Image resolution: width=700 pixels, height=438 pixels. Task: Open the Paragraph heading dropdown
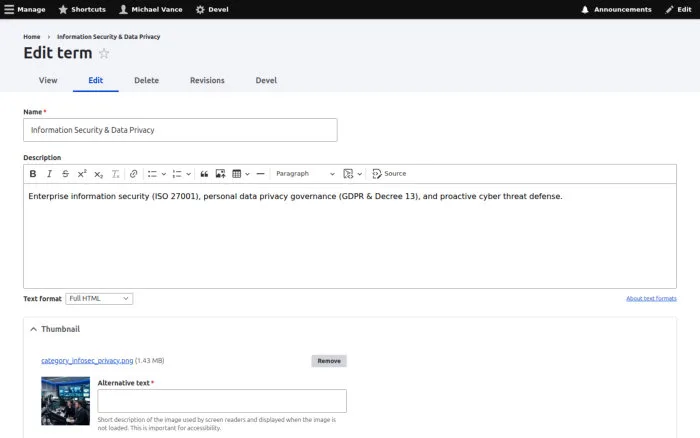pyautogui.click(x=305, y=174)
